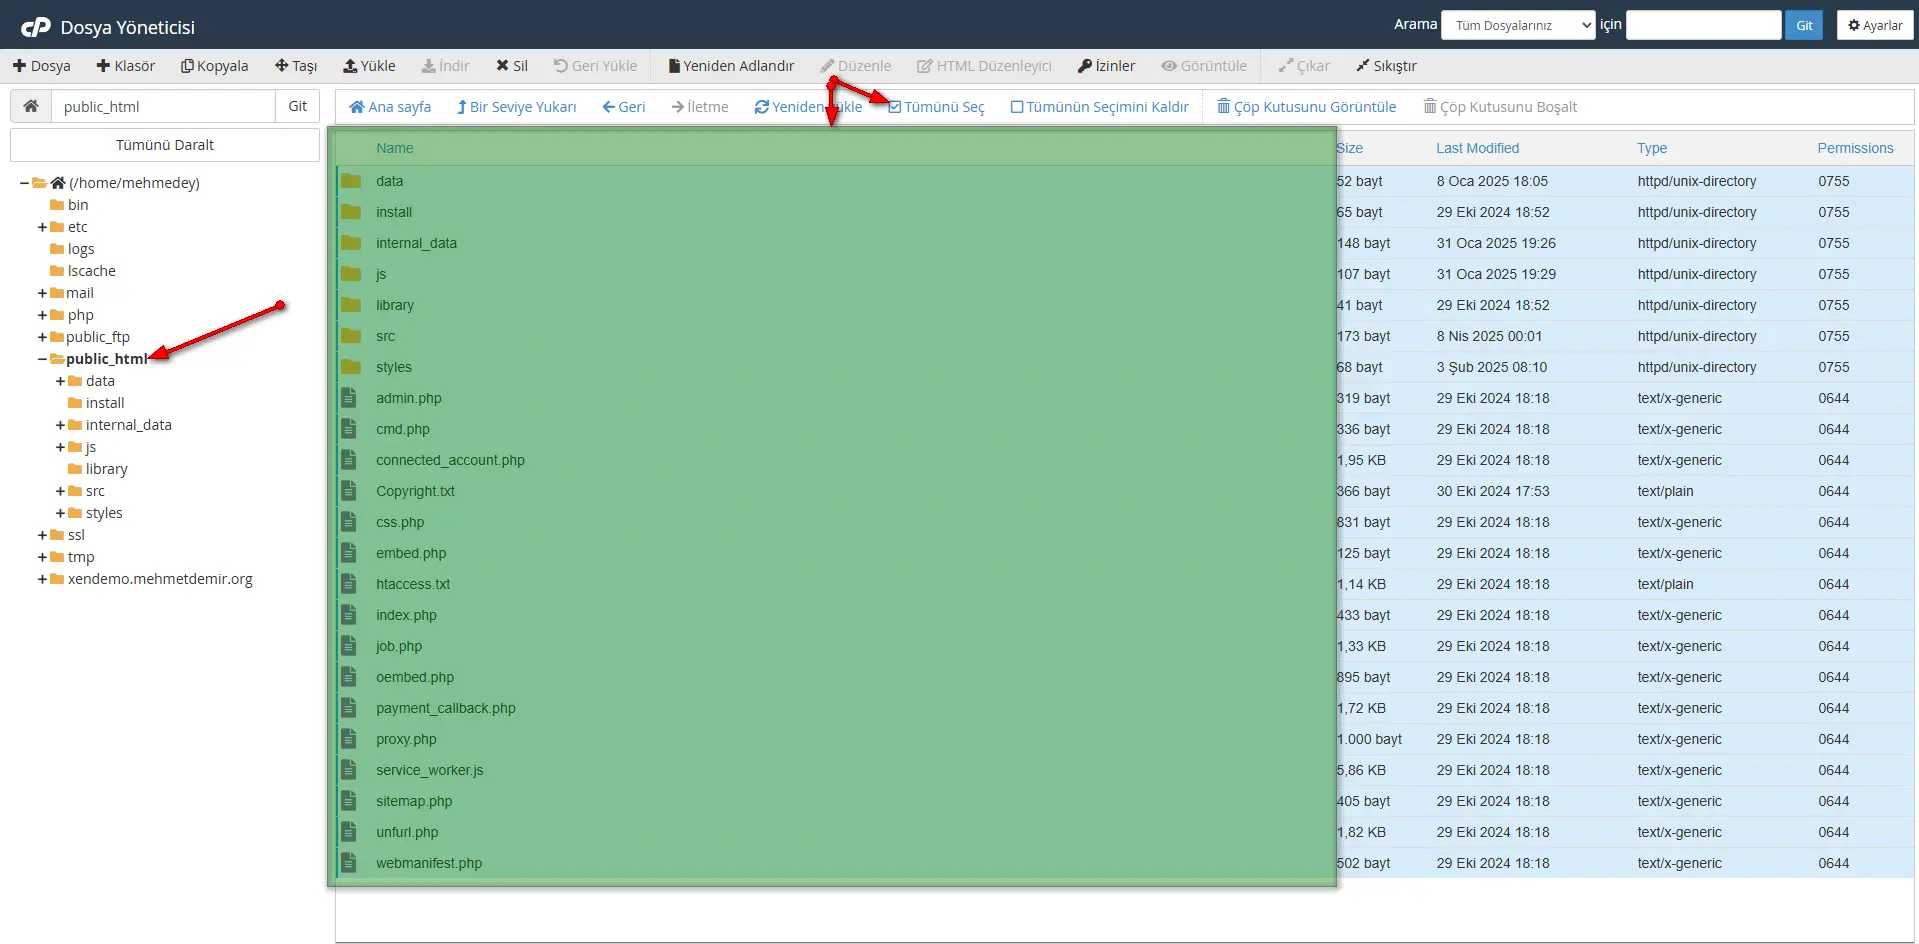This screenshot has width=1919, height=944.
Task: Compress files with Sıkıştır
Action: (1386, 65)
